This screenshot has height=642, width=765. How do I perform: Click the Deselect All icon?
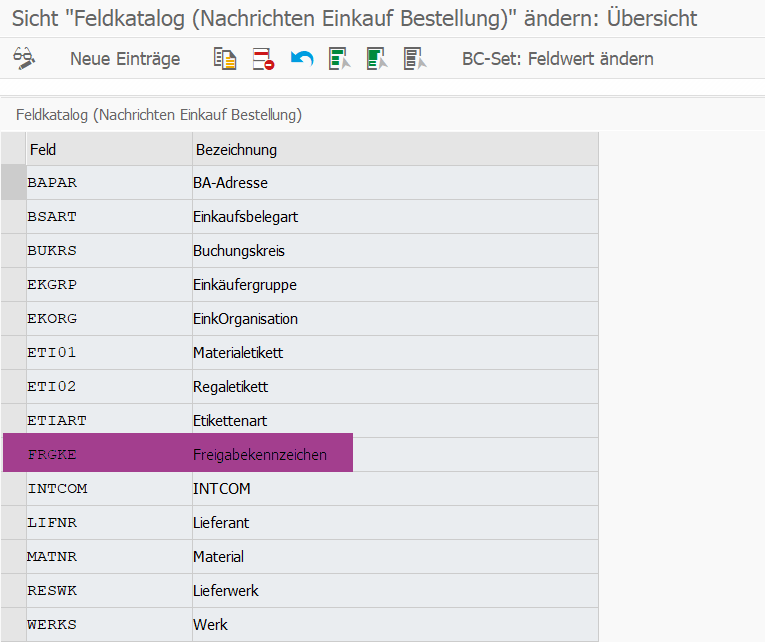[415, 59]
